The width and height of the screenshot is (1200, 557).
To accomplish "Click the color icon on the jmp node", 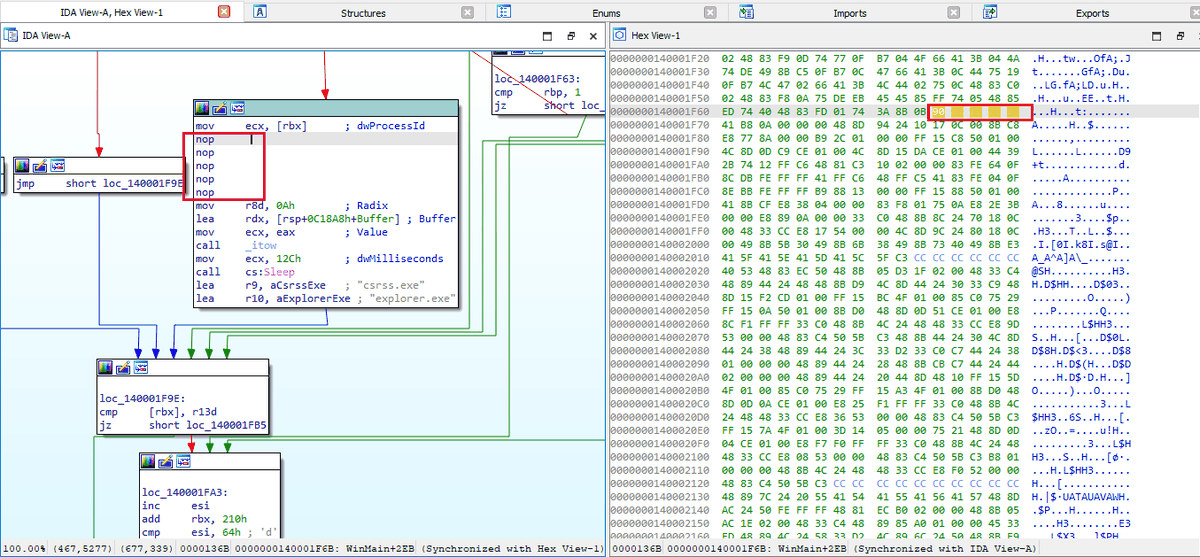I will [x=22, y=165].
